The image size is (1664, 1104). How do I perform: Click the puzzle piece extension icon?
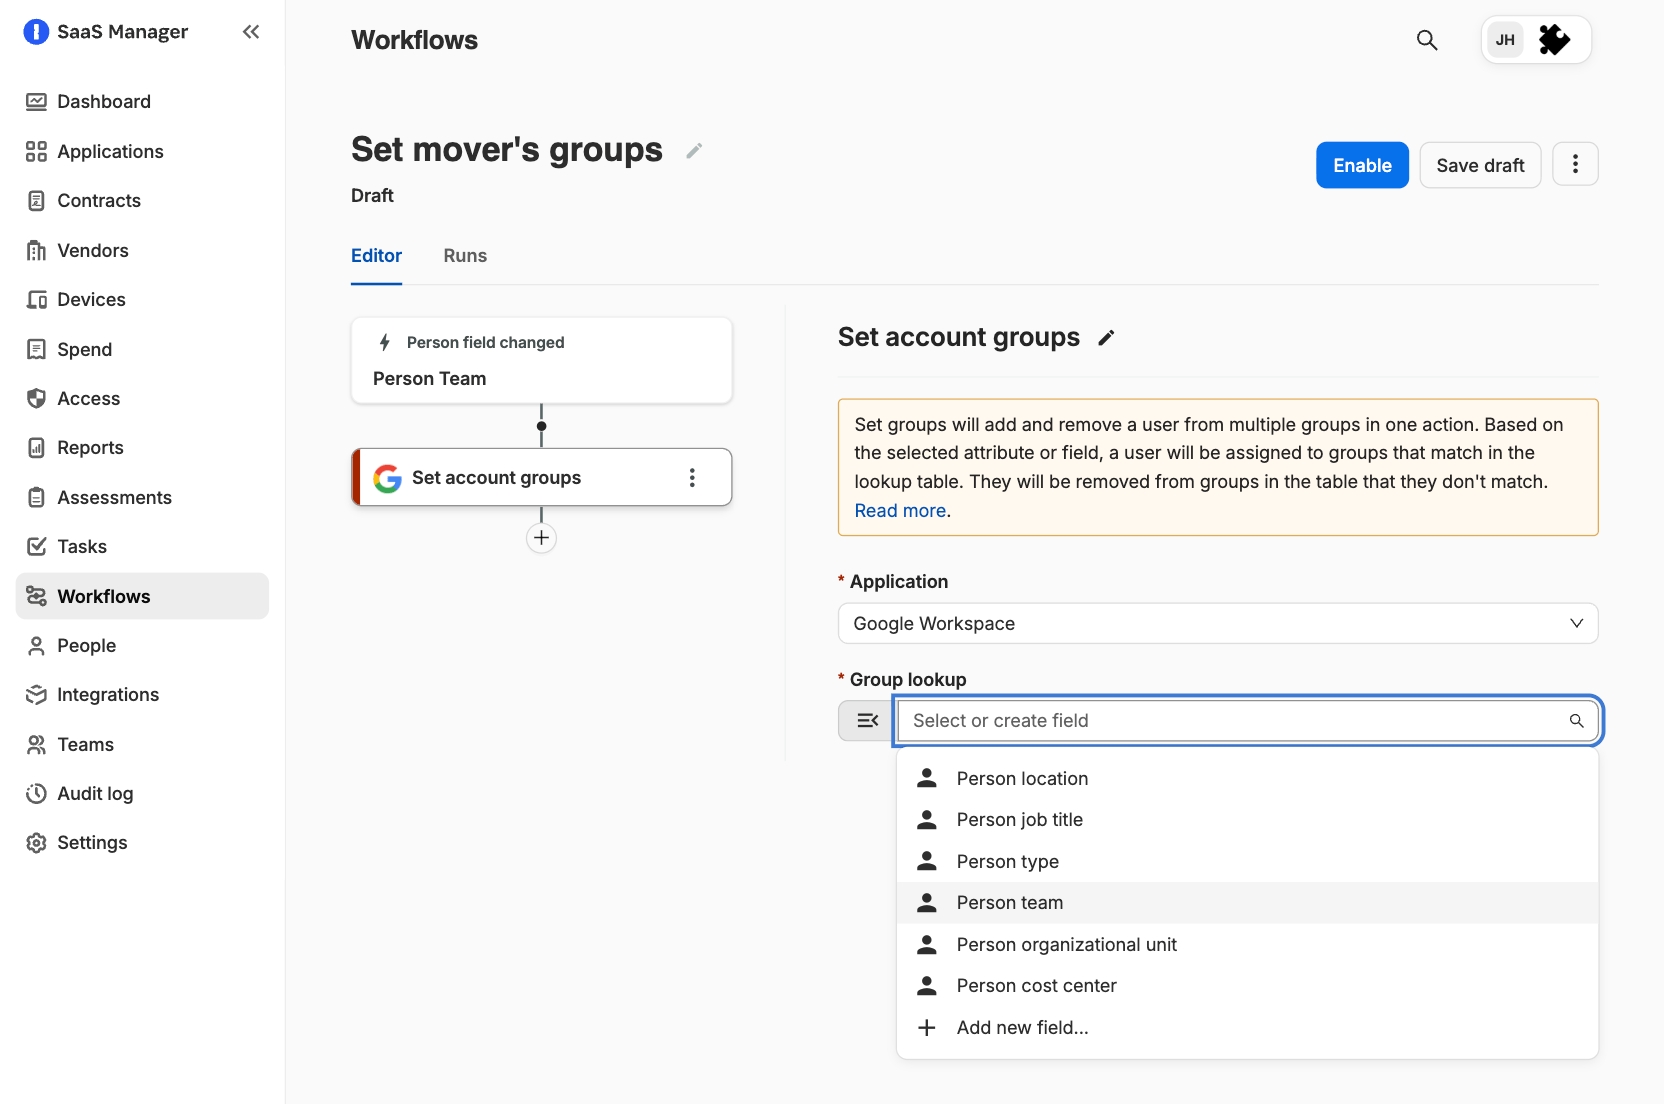click(x=1554, y=40)
